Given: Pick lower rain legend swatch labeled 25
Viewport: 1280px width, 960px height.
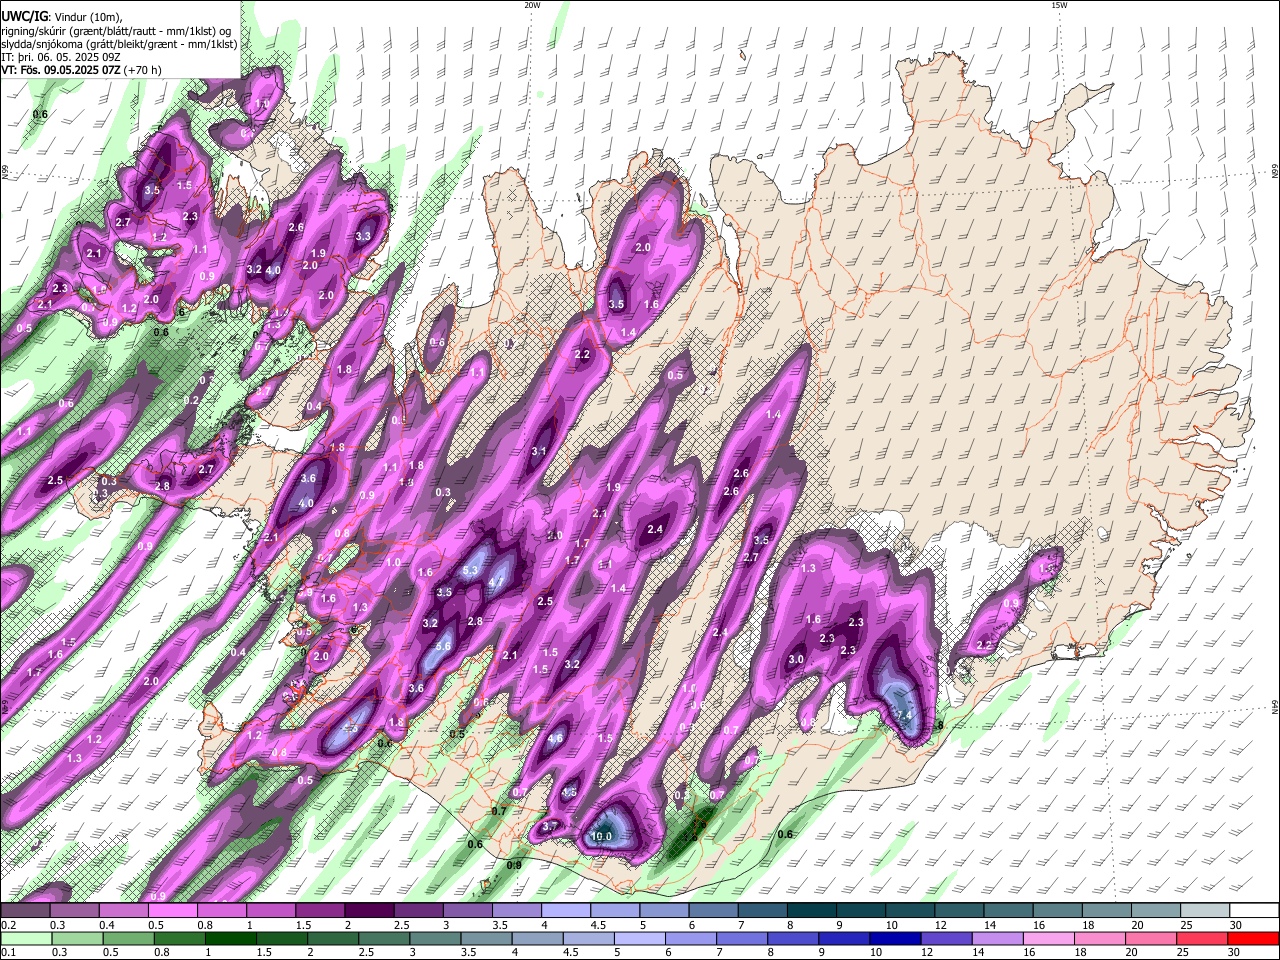Looking at the screenshot, I should [1203, 938].
